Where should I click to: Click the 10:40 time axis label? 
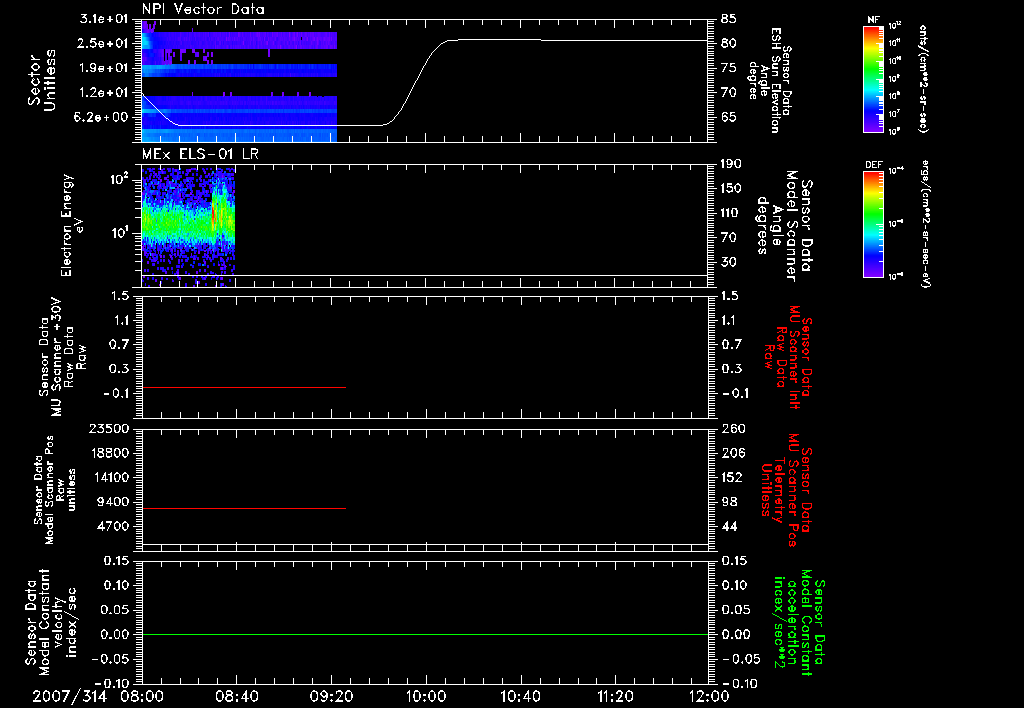[520, 696]
